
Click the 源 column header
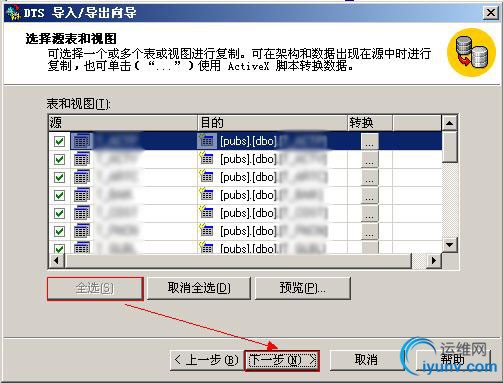point(123,123)
